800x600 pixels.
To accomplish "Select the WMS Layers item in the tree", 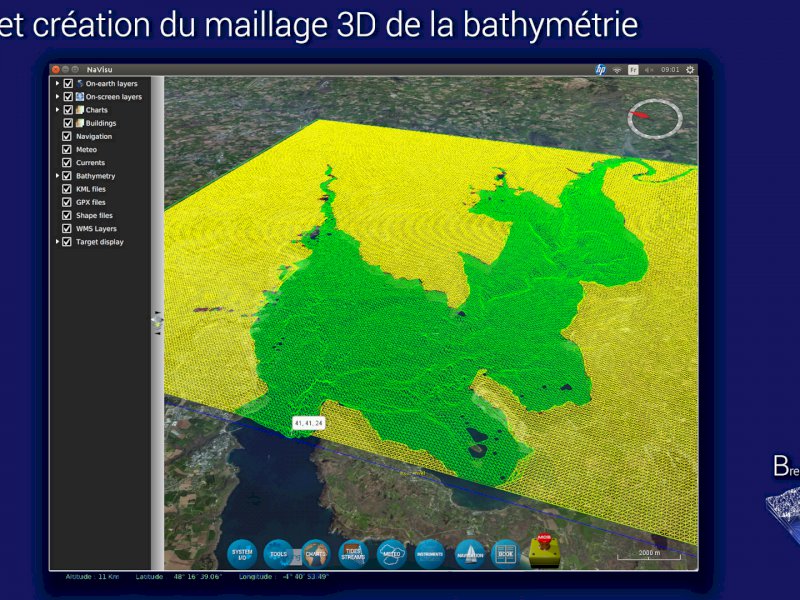I will pos(96,228).
